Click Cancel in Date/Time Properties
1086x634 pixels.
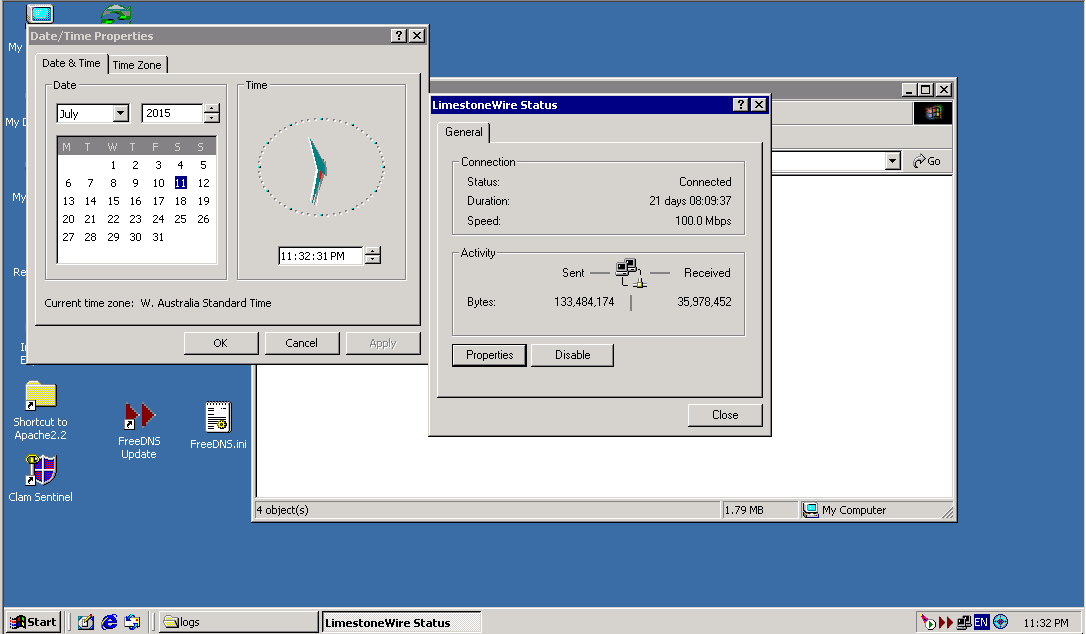click(301, 343)
